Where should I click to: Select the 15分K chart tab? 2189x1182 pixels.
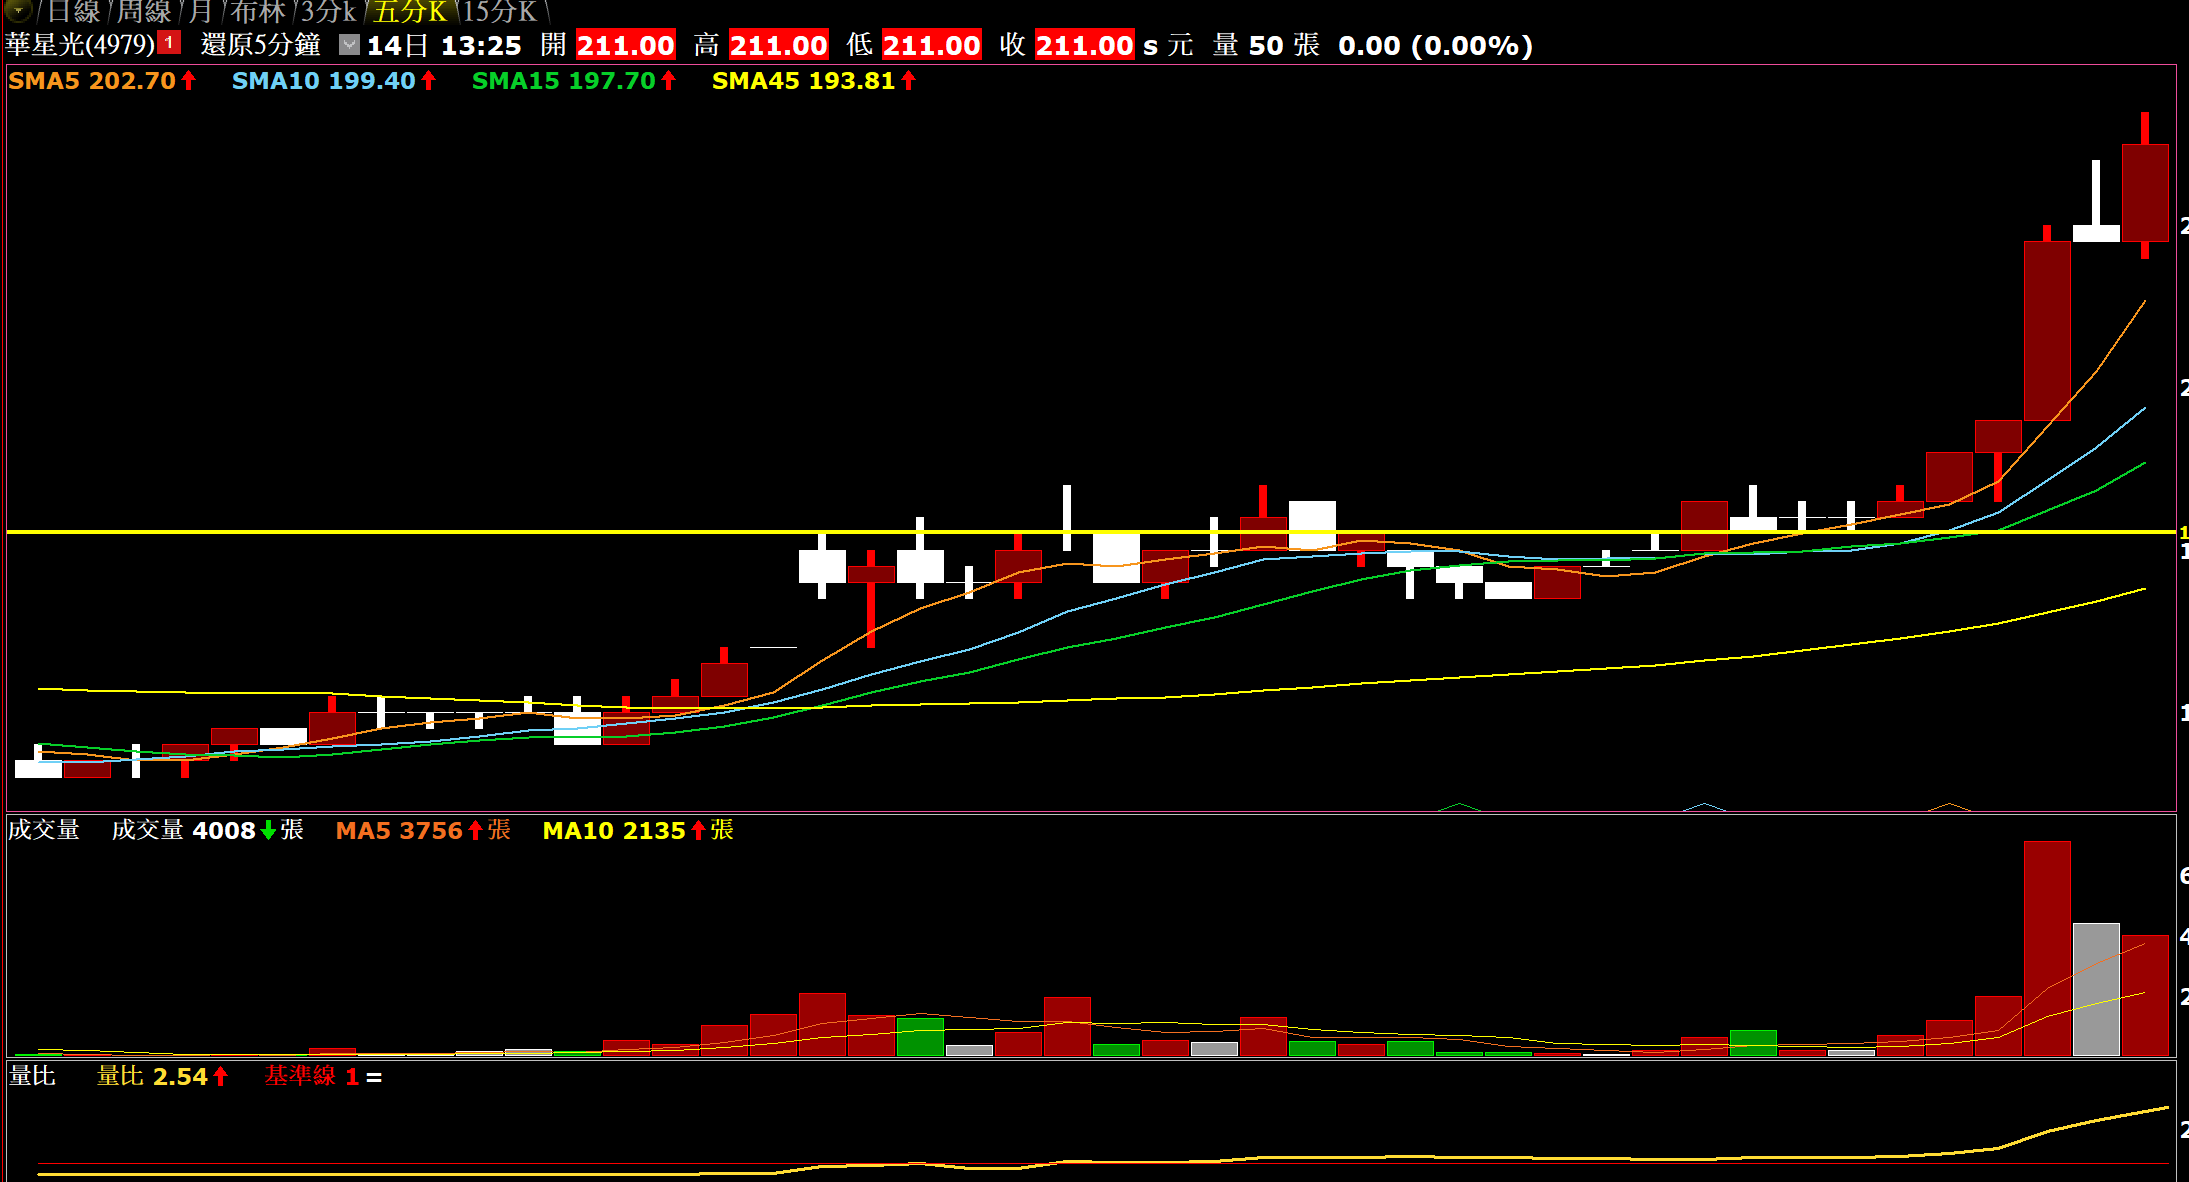[x=500, y=12]
